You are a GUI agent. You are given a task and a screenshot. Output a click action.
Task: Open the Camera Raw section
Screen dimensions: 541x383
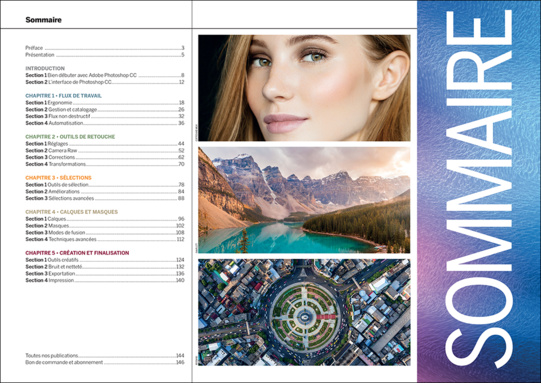point(105,150)
